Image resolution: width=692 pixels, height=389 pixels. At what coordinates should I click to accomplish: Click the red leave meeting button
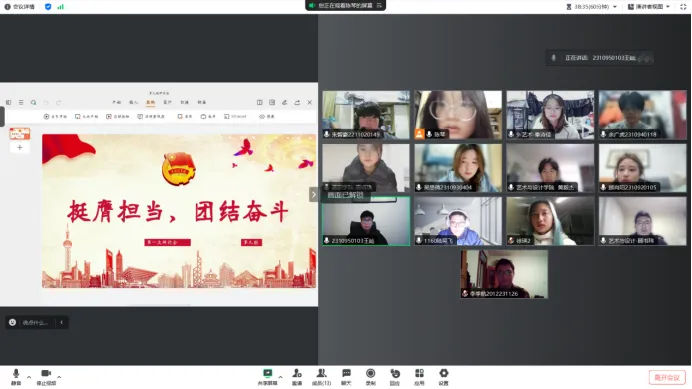(x=667, y=378)
